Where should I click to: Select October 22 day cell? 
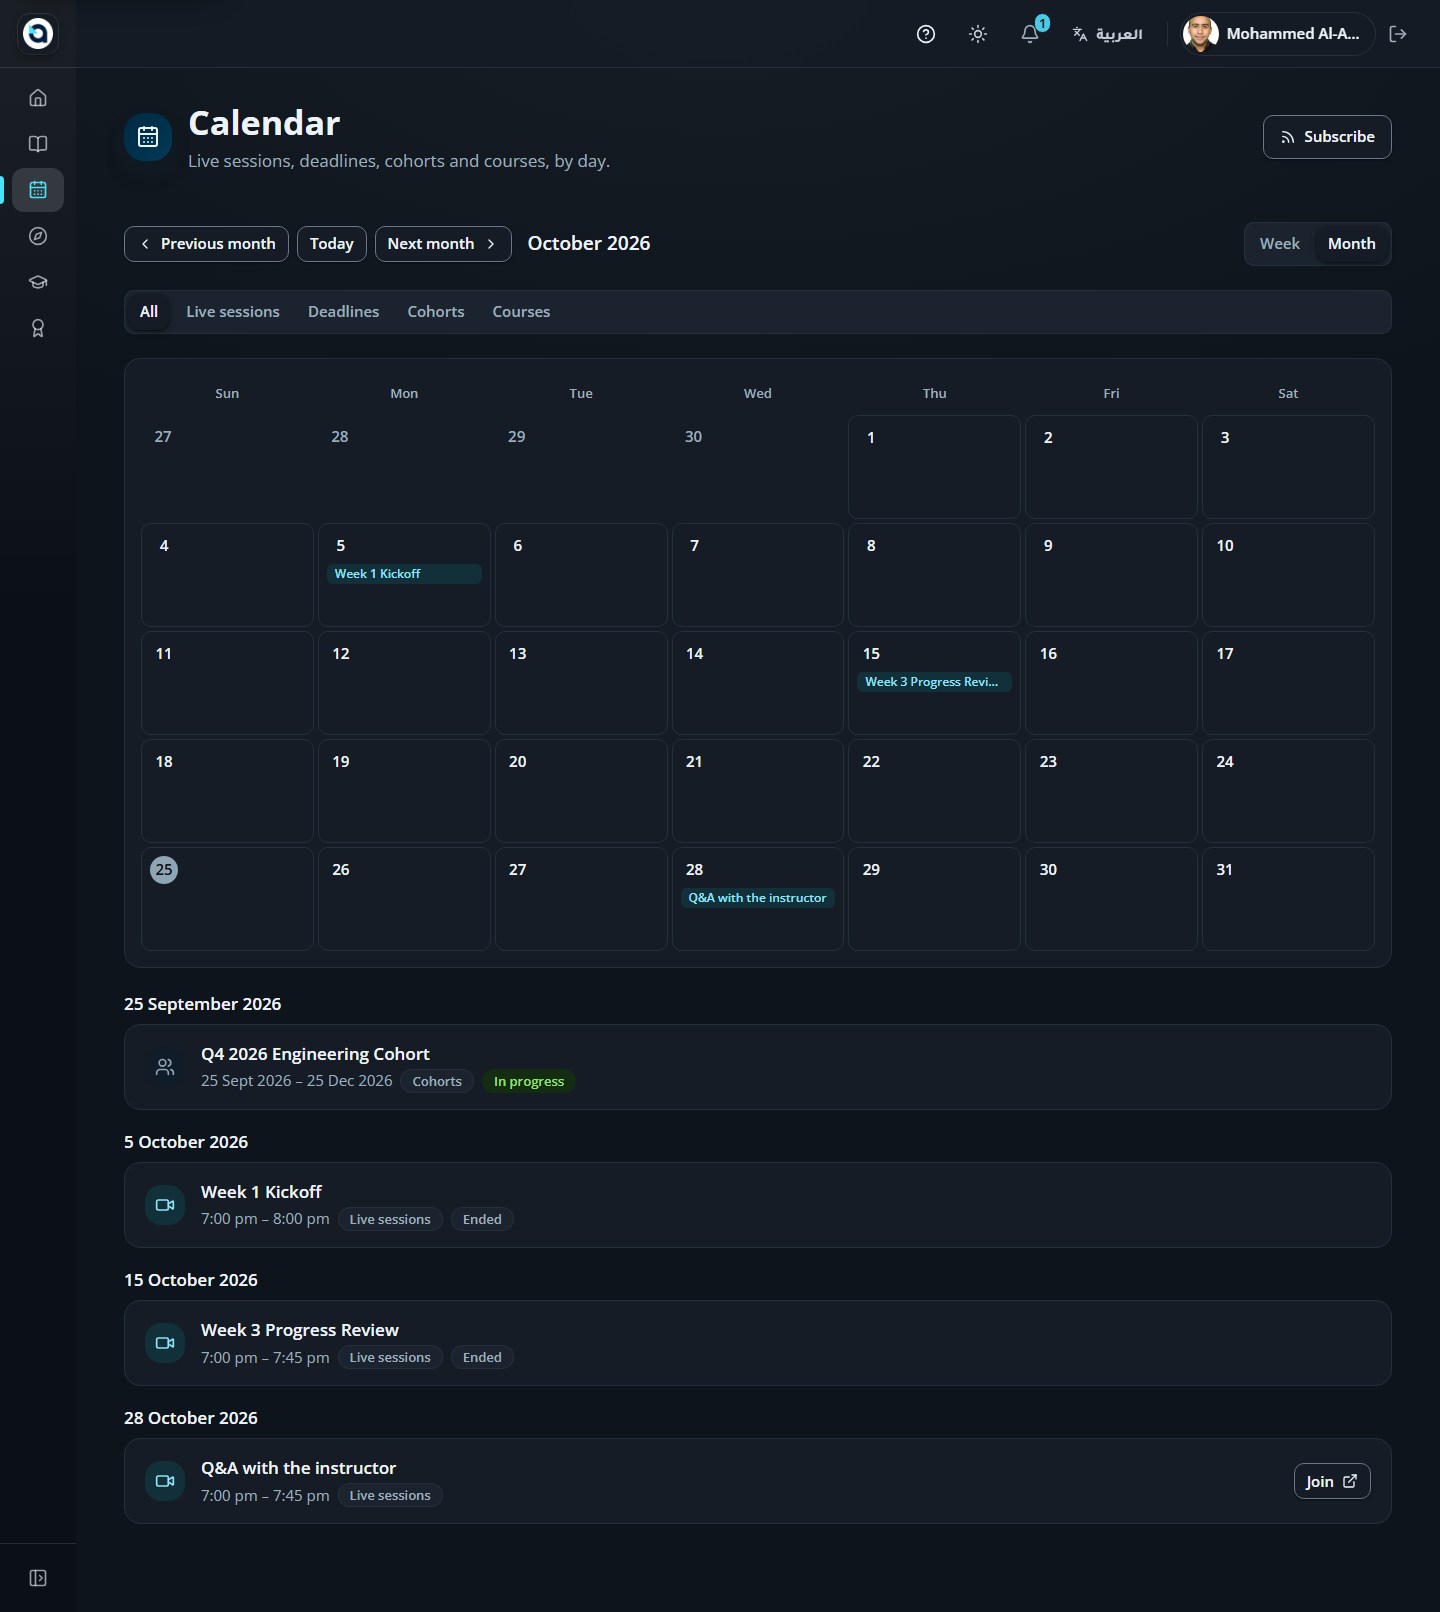(x=934, y=791)
